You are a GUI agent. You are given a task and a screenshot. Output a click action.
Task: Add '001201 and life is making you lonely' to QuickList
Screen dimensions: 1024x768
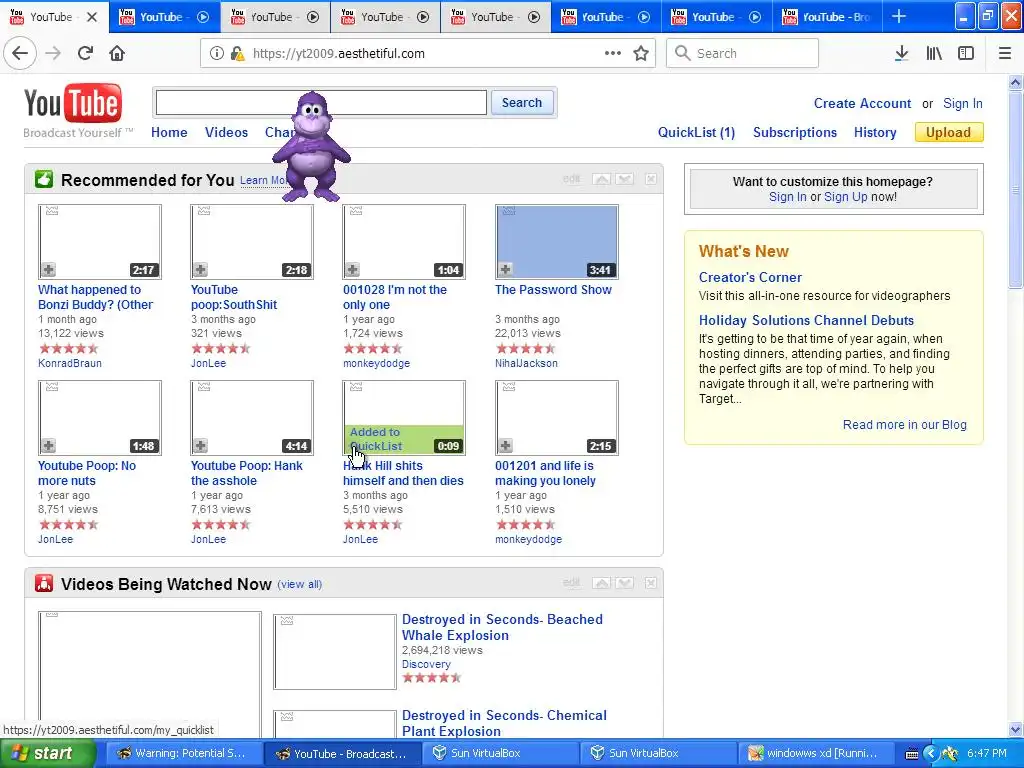(x=505, y=445)
